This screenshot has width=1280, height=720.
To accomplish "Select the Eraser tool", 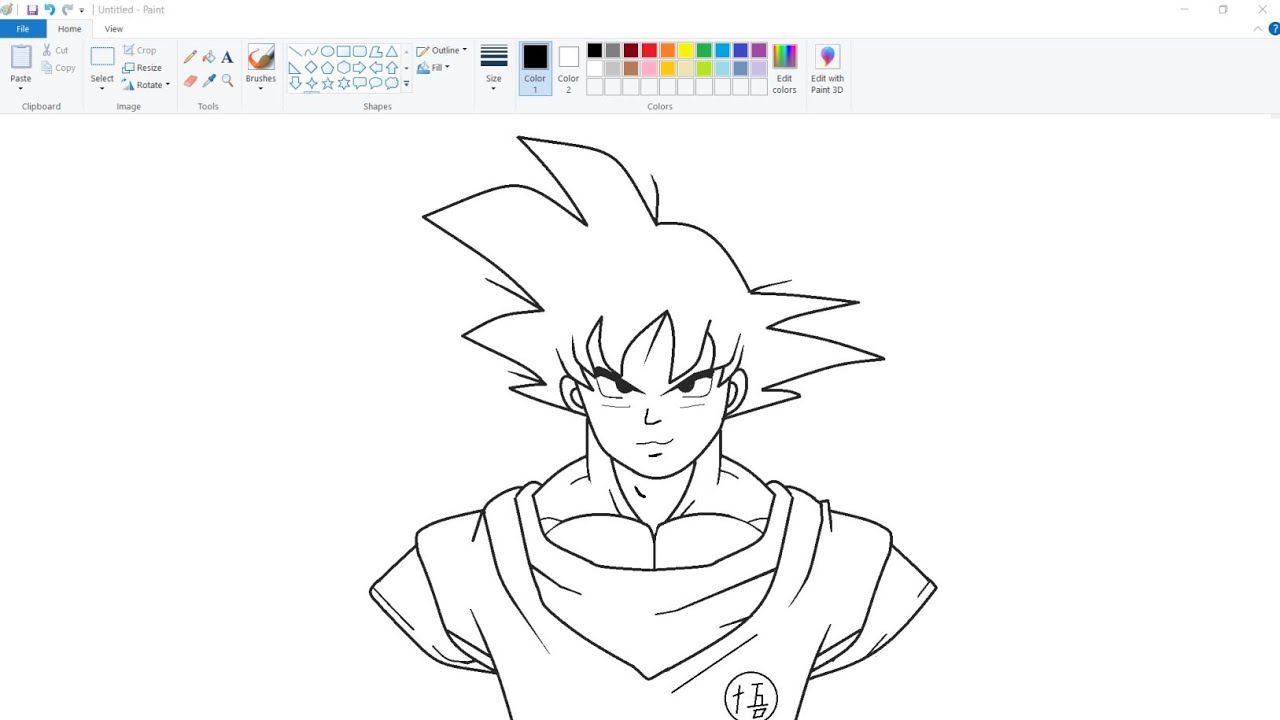I will tap(190, 80).
